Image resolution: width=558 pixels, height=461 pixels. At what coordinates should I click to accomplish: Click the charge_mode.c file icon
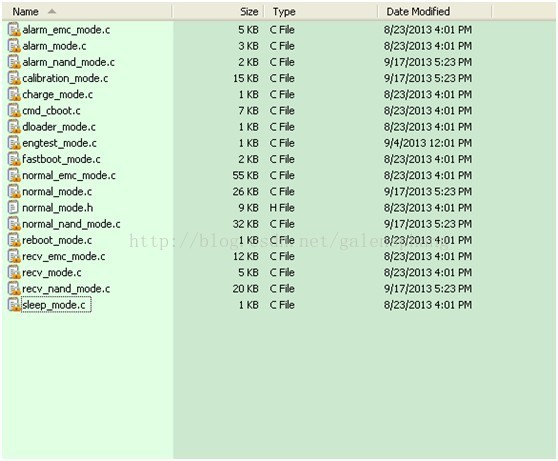pyautogui.click(x=14, y=94)
